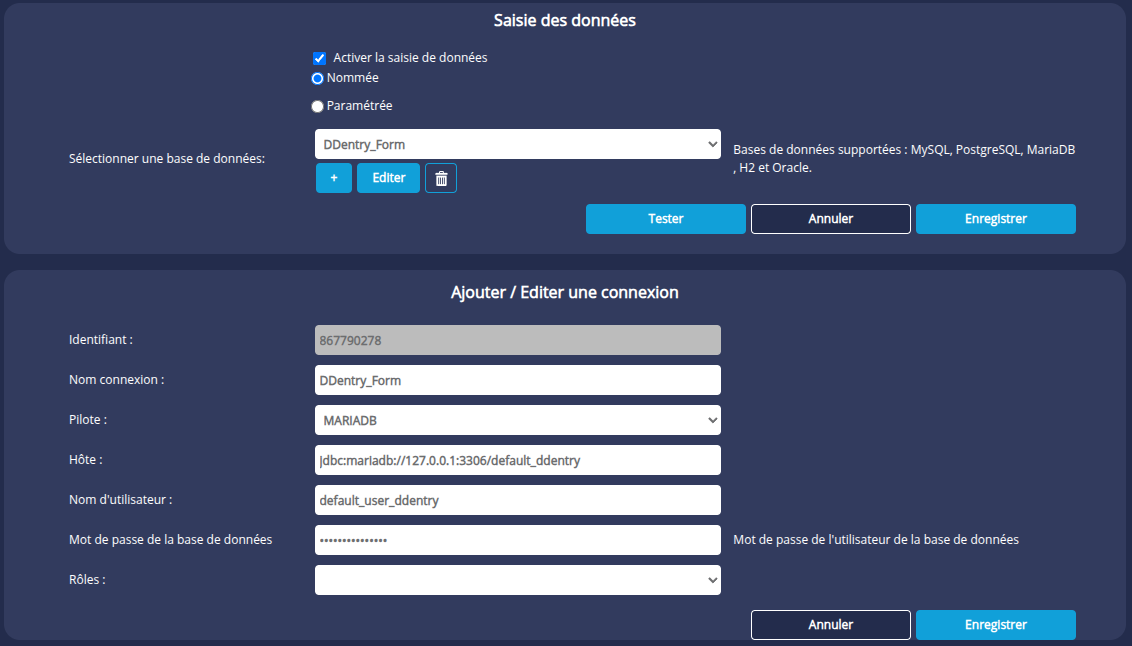The width and height of the screenshot is (1132, 646).
Task: Click the greyed-out Identifiant field
Action: coord(517,340)
